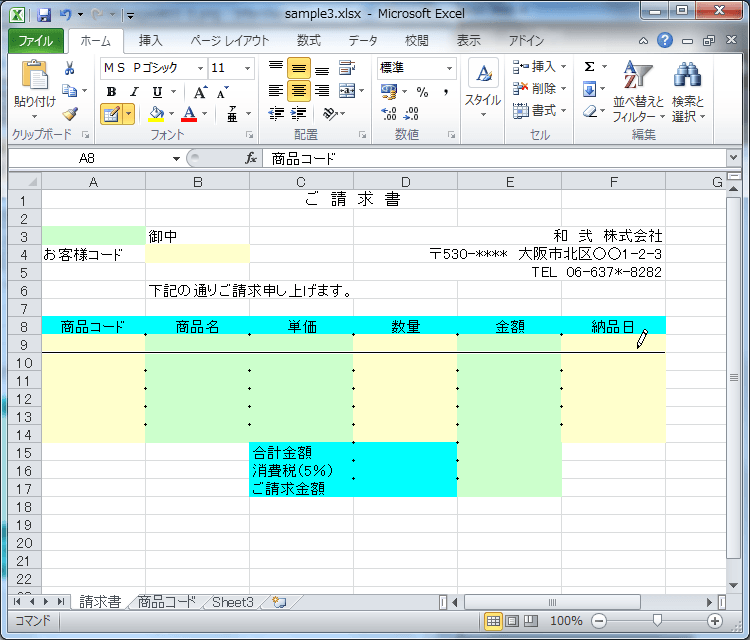Click the phonetic guide (ruby) icon
The height and width of the screenshot is (640, 750).
tap(232, 114)
